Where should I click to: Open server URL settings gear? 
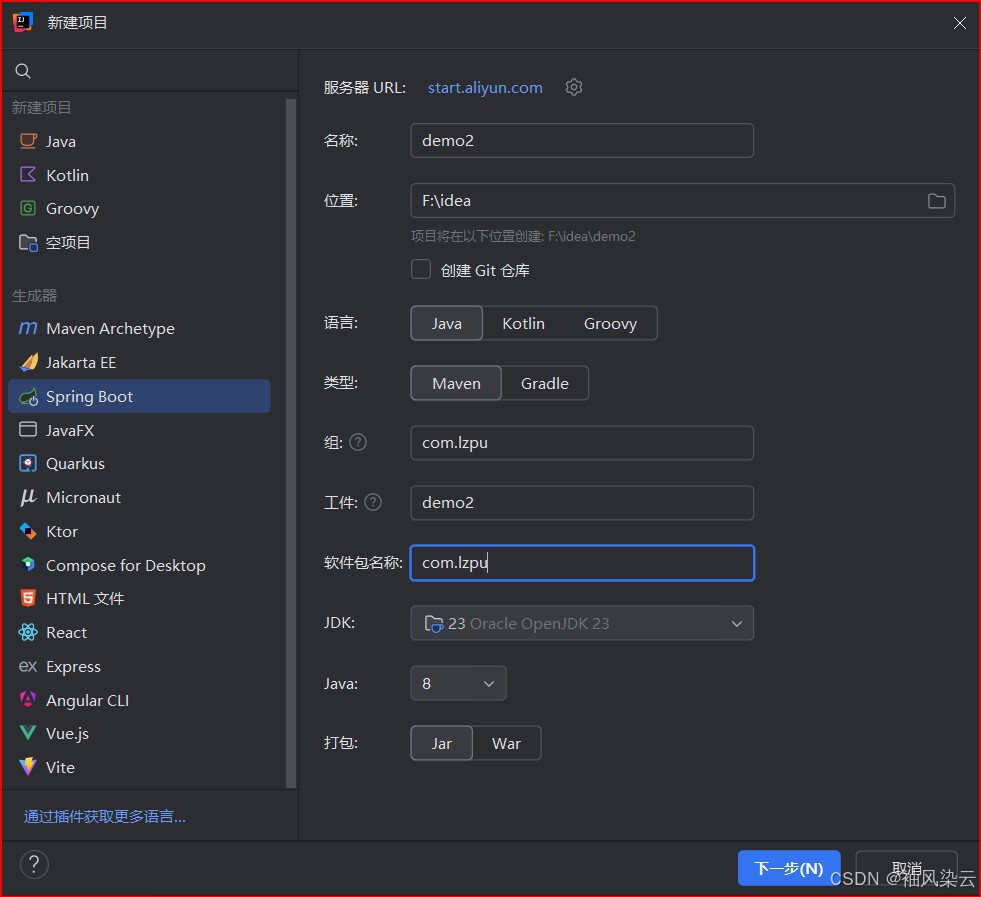point(574,87)
